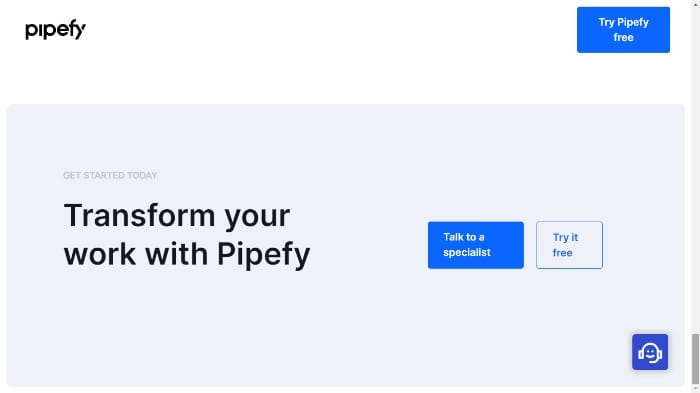Click the word free in Try Pipefy free

coord(623,38)
